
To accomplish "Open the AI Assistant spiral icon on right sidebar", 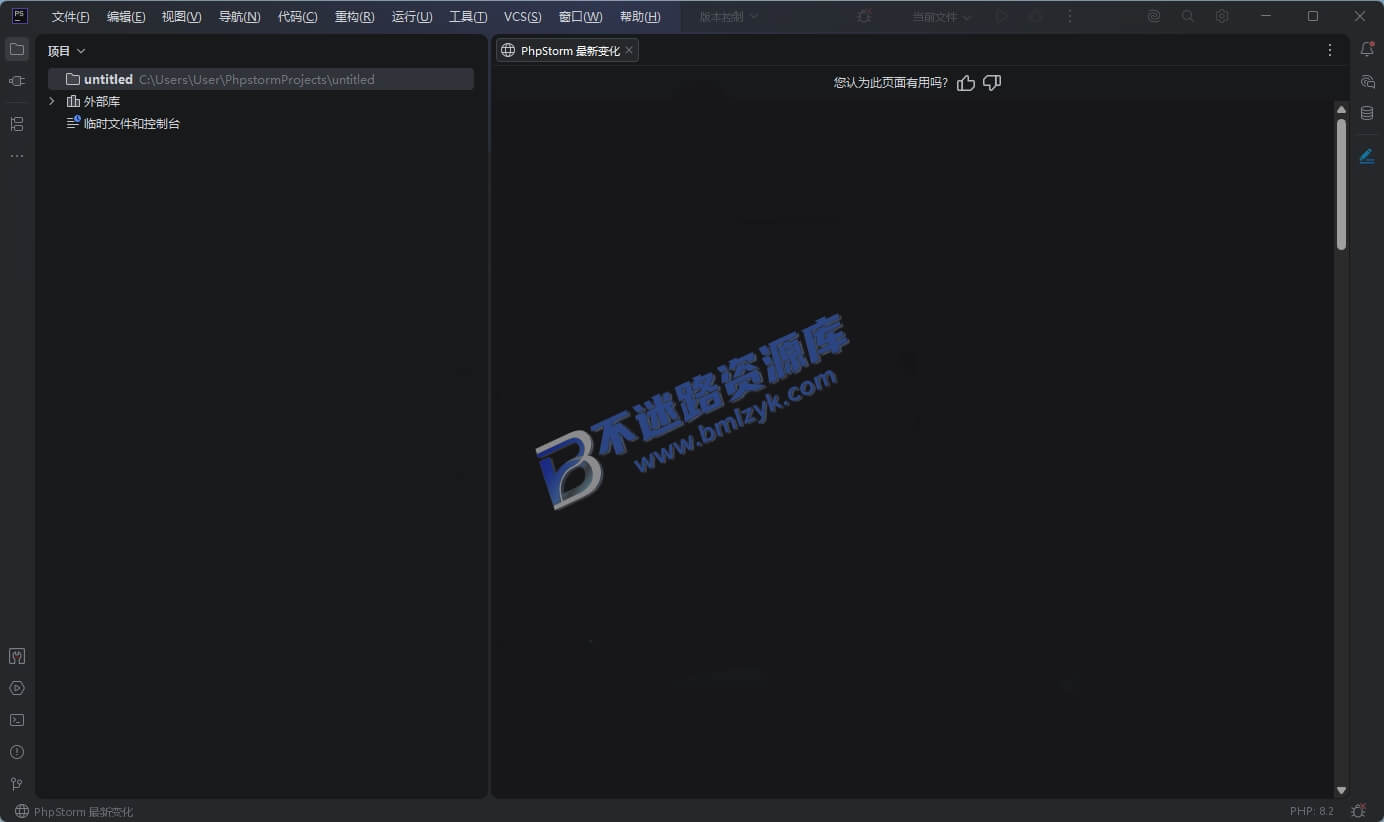I will point(1367,81).
